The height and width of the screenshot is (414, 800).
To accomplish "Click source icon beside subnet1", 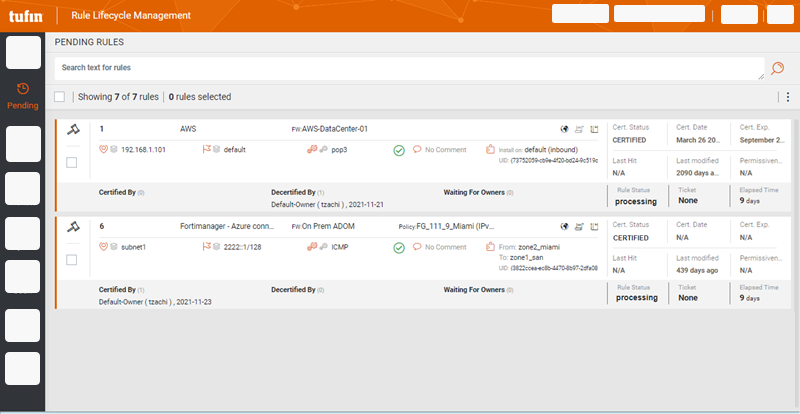I will tap(104, 247).
